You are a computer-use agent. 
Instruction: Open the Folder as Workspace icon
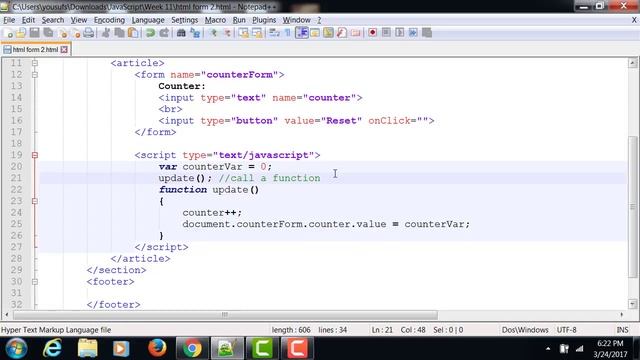356,33
